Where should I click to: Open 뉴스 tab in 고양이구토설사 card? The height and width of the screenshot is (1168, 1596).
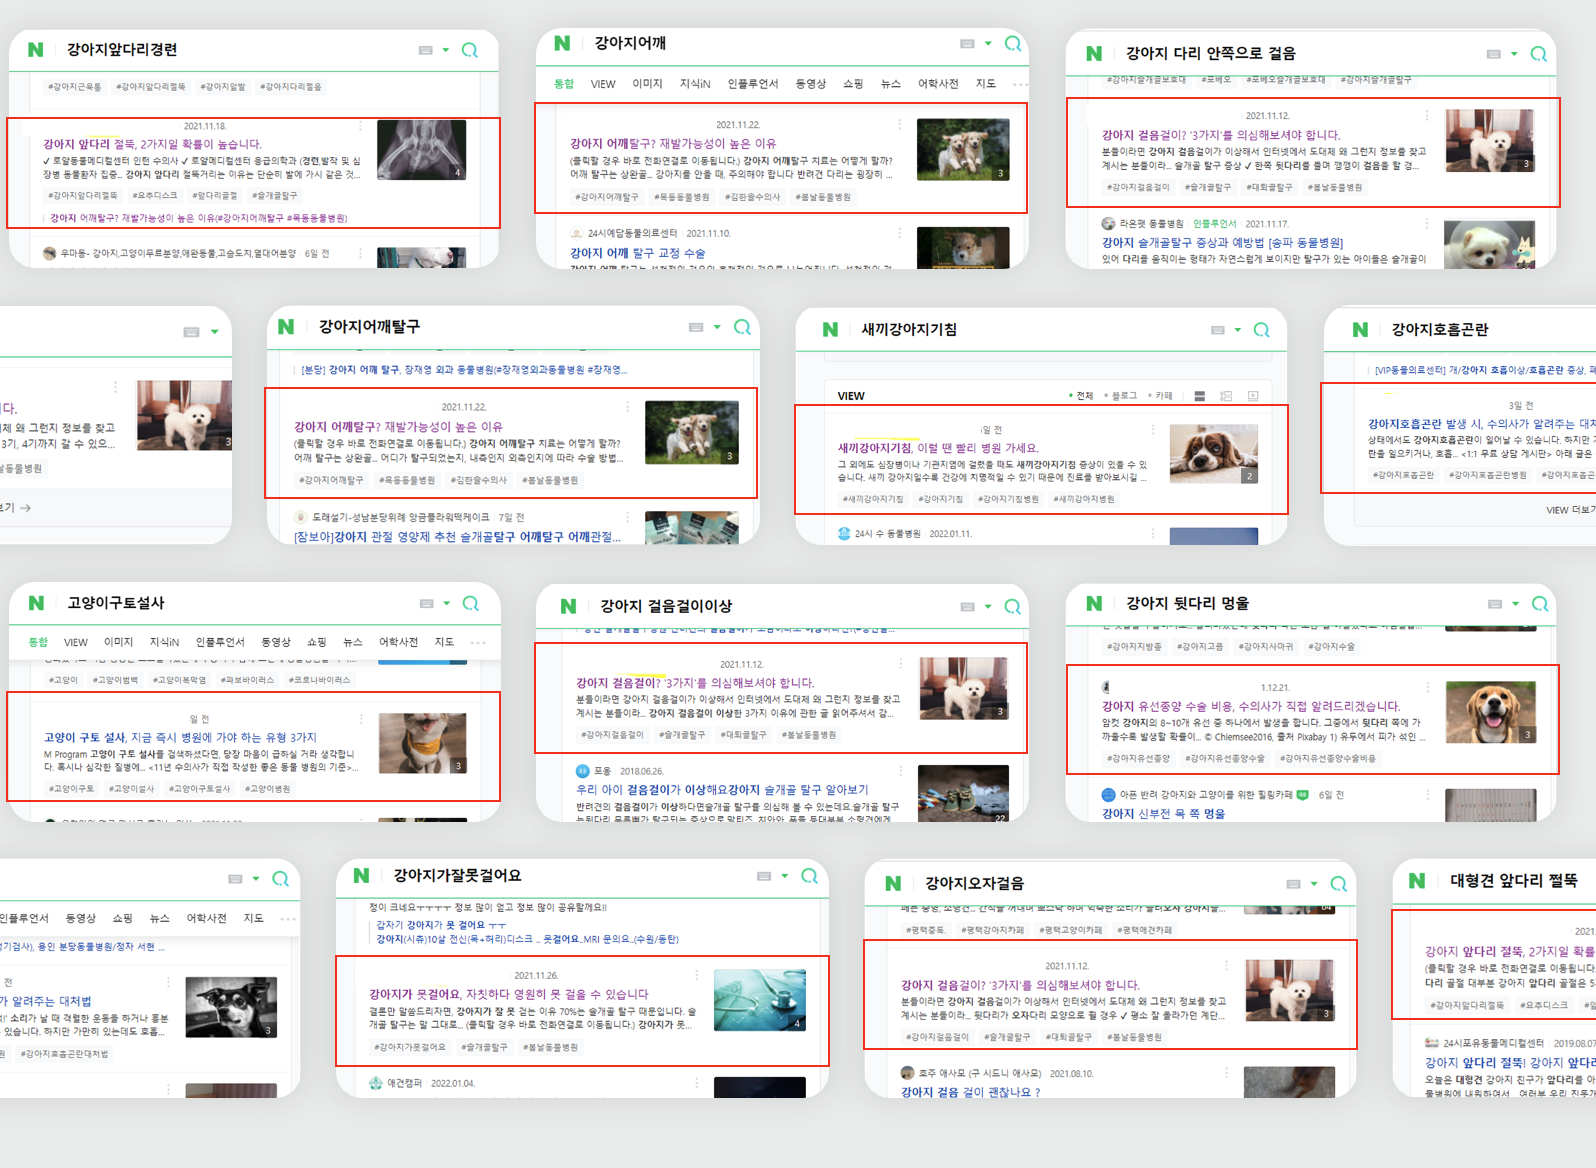353,642
